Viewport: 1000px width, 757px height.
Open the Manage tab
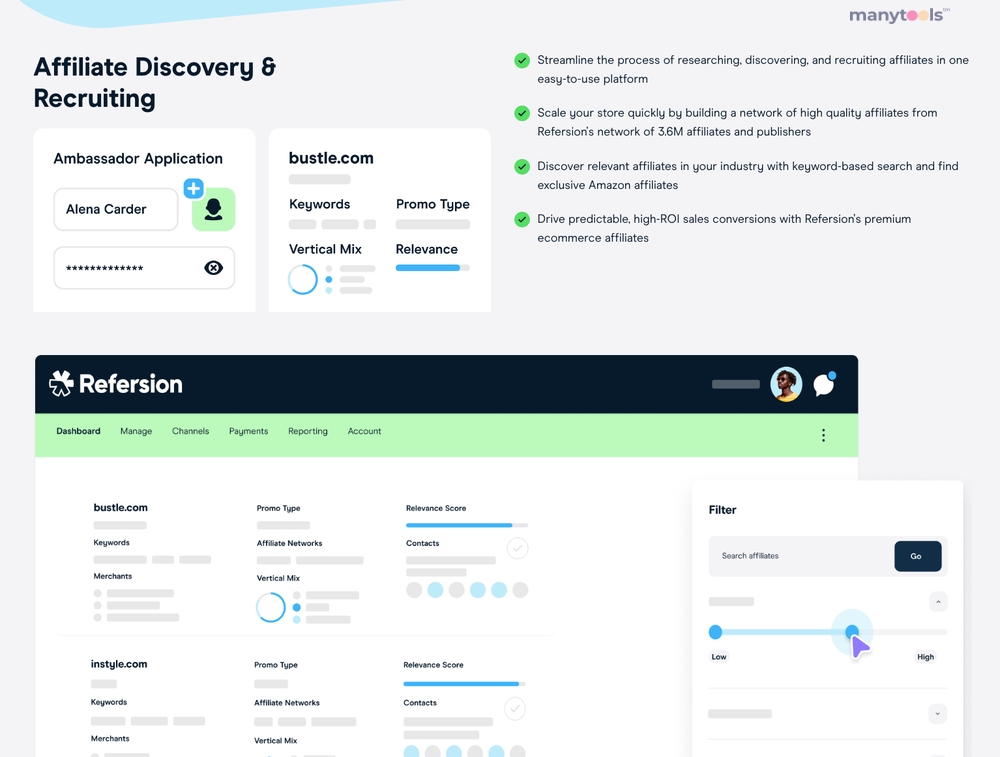point(136,431)
